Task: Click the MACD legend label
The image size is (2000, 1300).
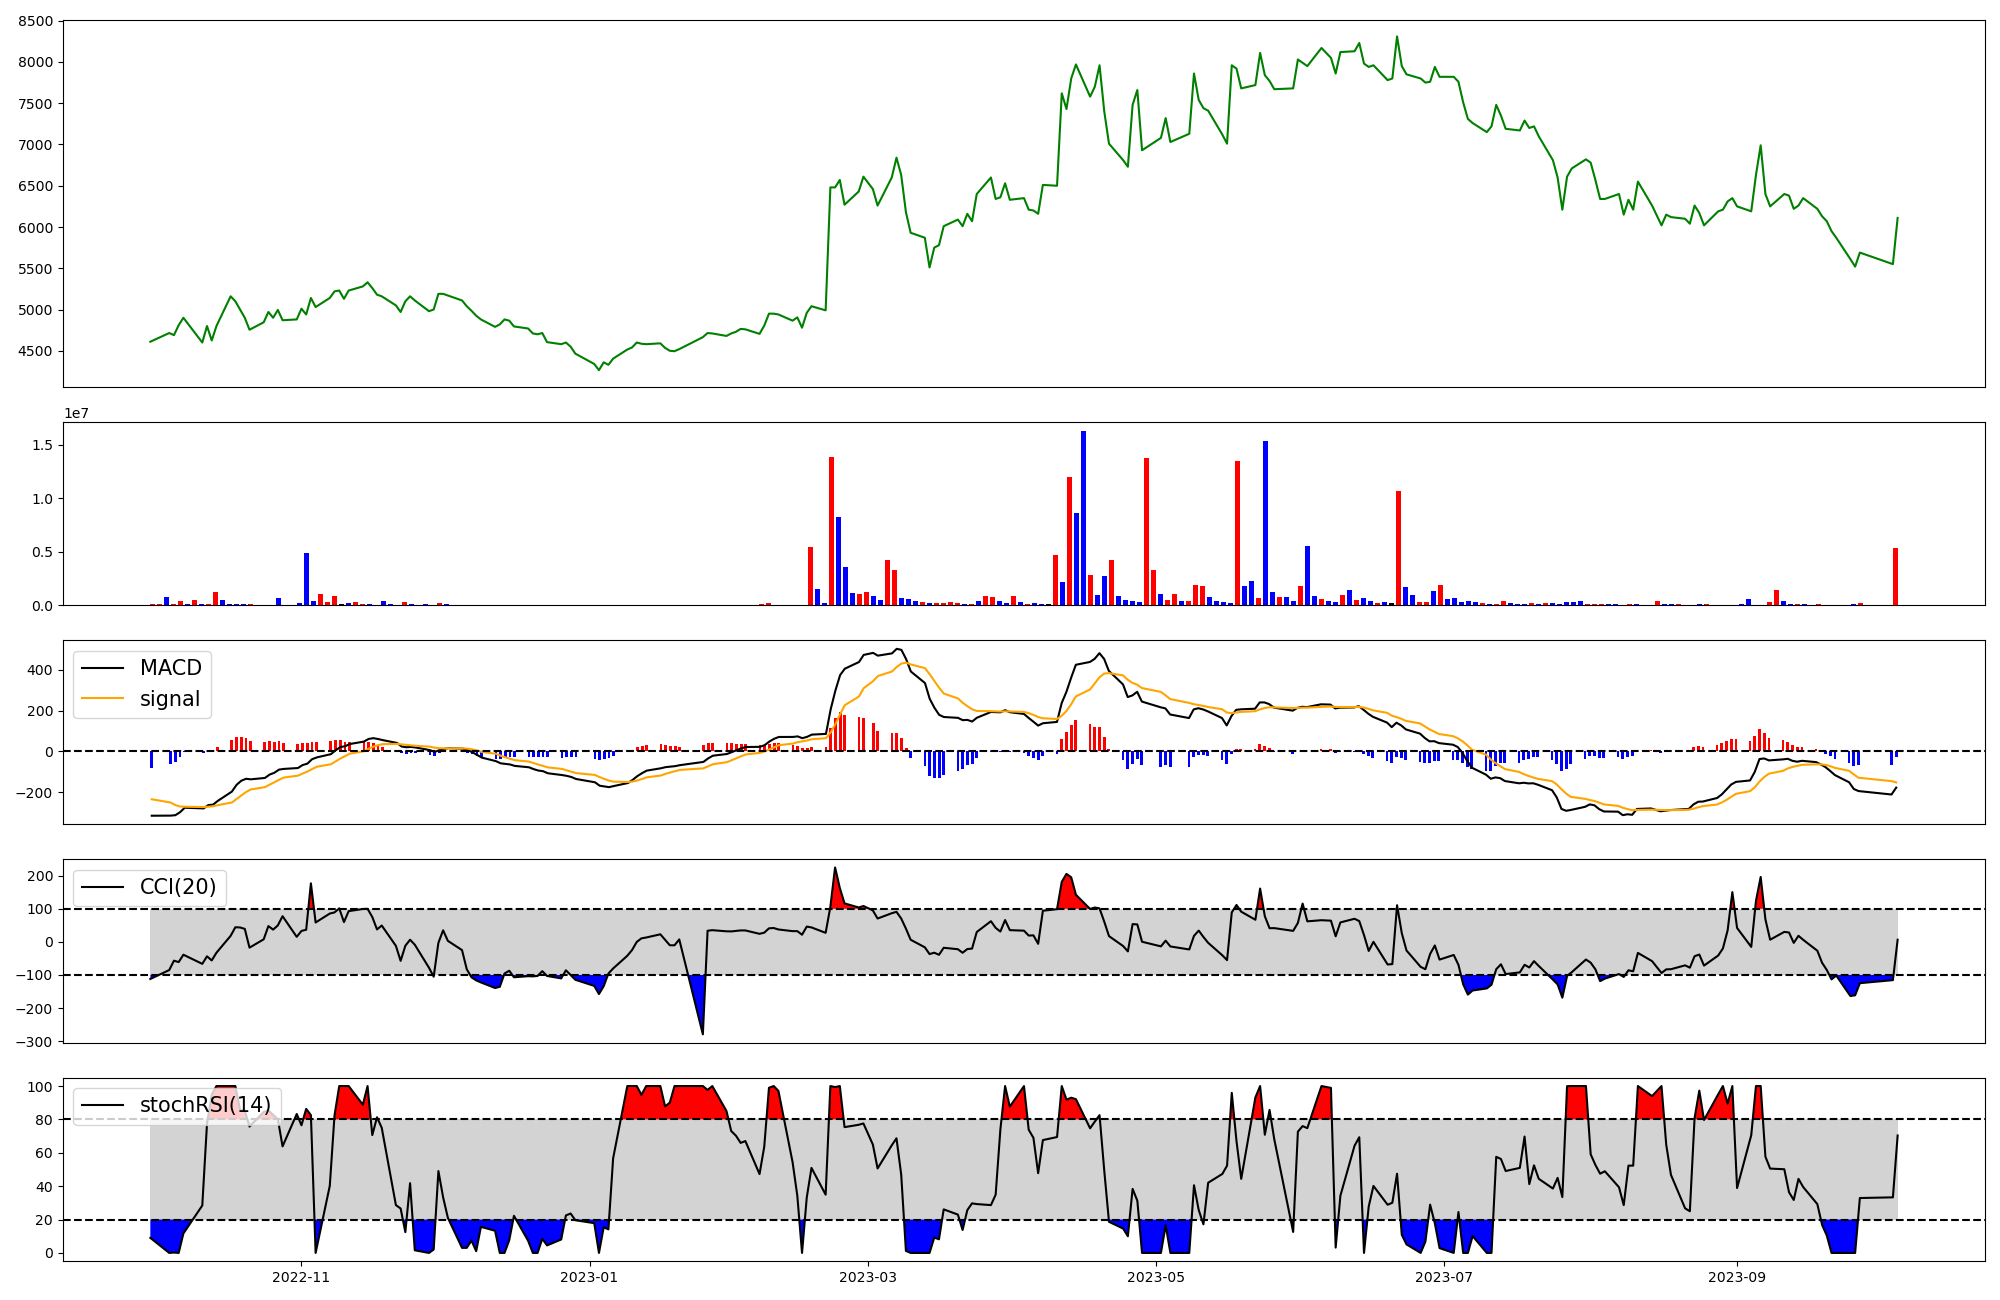Action: (x=170, y=668)
